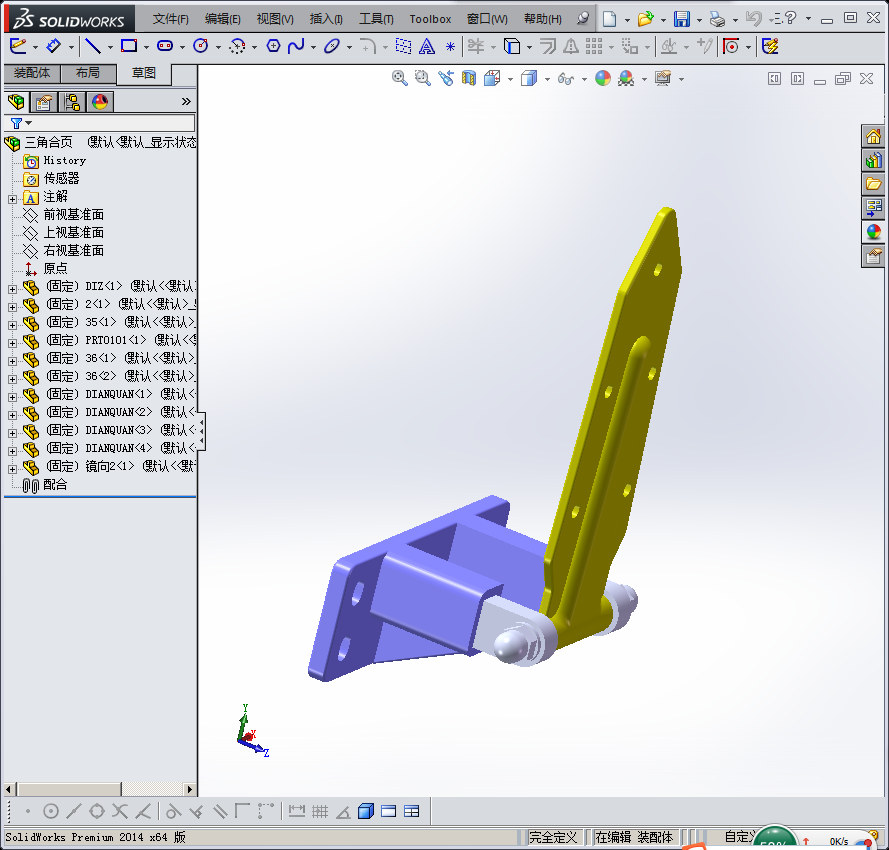Toggle the shaded cube display icon at bottom

coord(366,811)
